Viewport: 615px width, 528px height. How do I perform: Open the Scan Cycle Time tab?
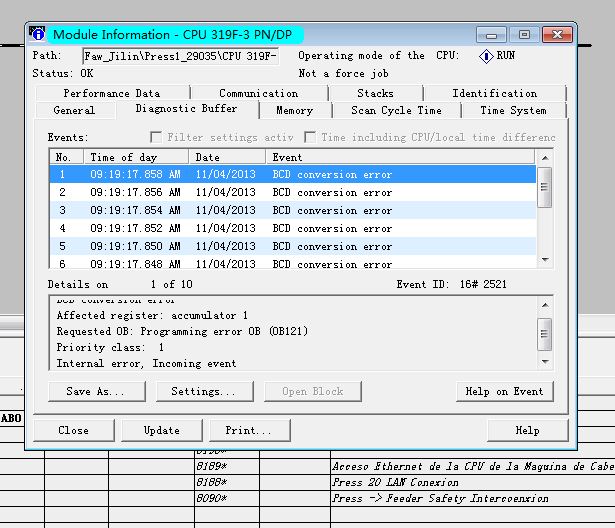396,110
